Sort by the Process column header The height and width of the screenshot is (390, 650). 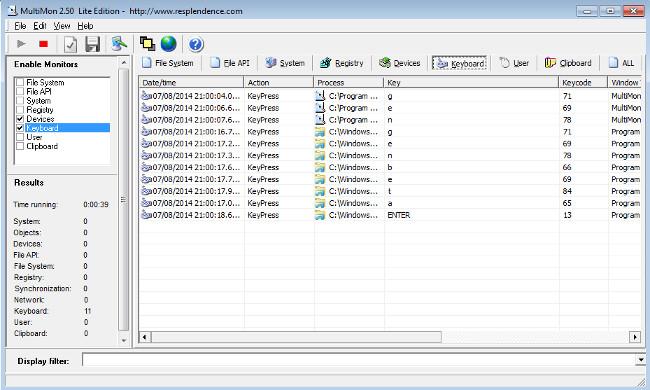pos(349,82)
